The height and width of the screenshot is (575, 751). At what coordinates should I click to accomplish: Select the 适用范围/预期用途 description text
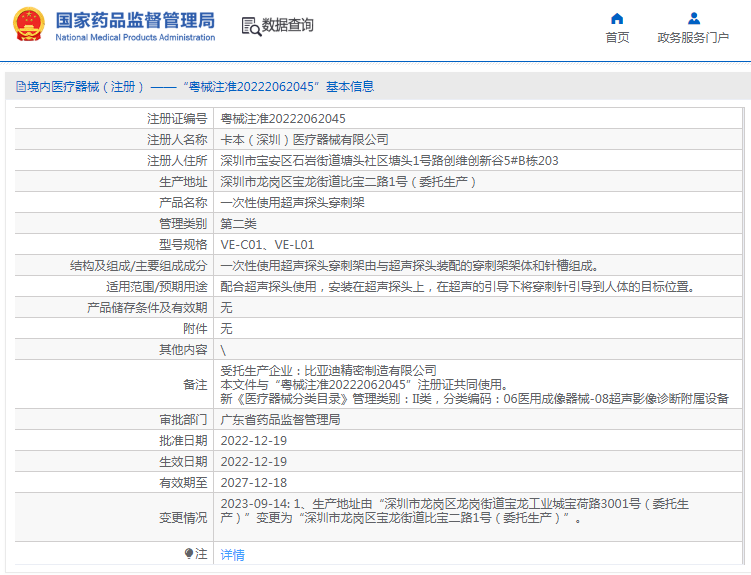[457, 287]
